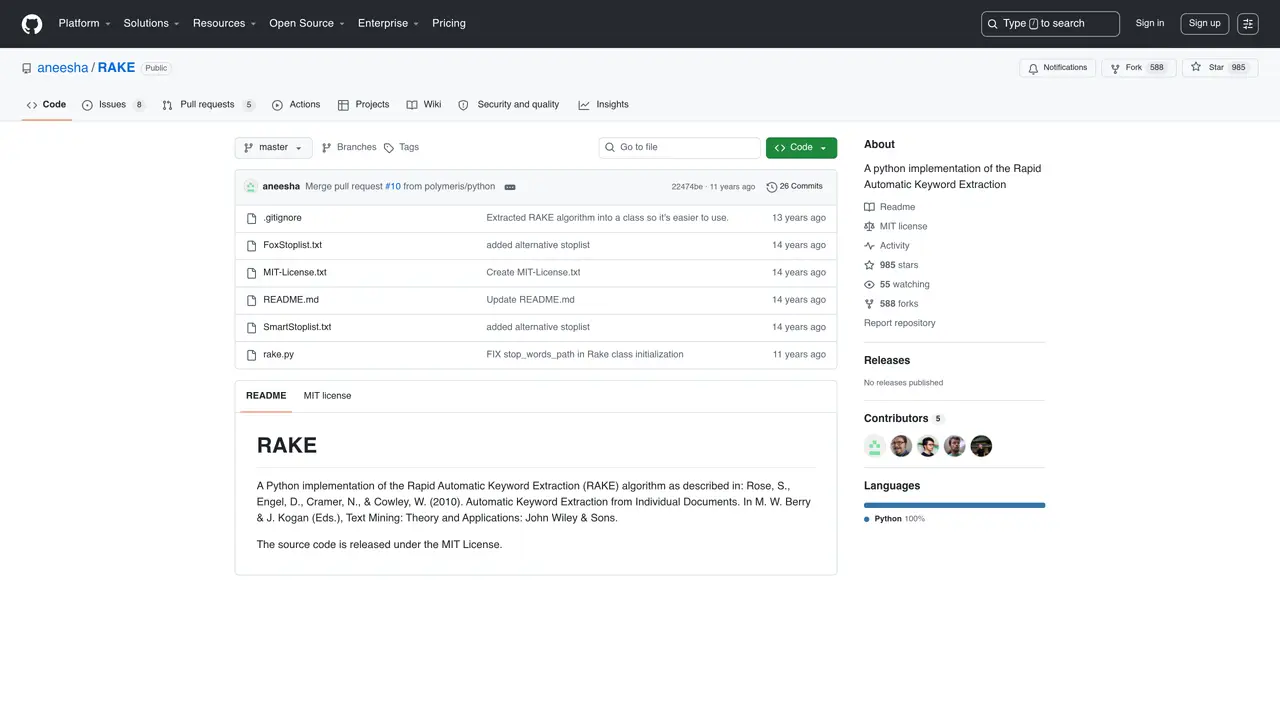Click the Sign up button
This screenshot has width=1280, height=720.
1204,24
